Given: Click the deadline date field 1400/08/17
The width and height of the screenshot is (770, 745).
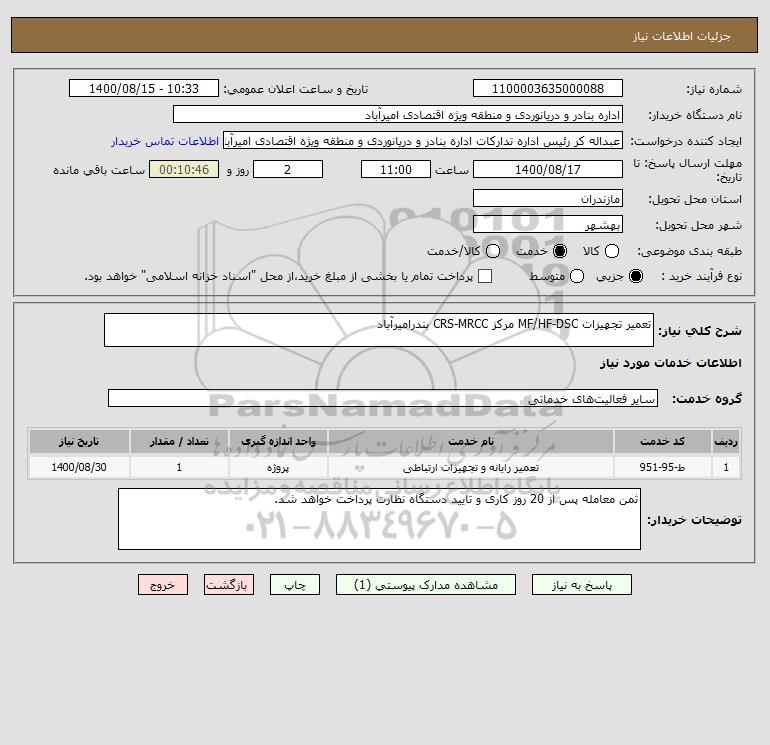Looking at the screenshot, I should click(548, 169).
